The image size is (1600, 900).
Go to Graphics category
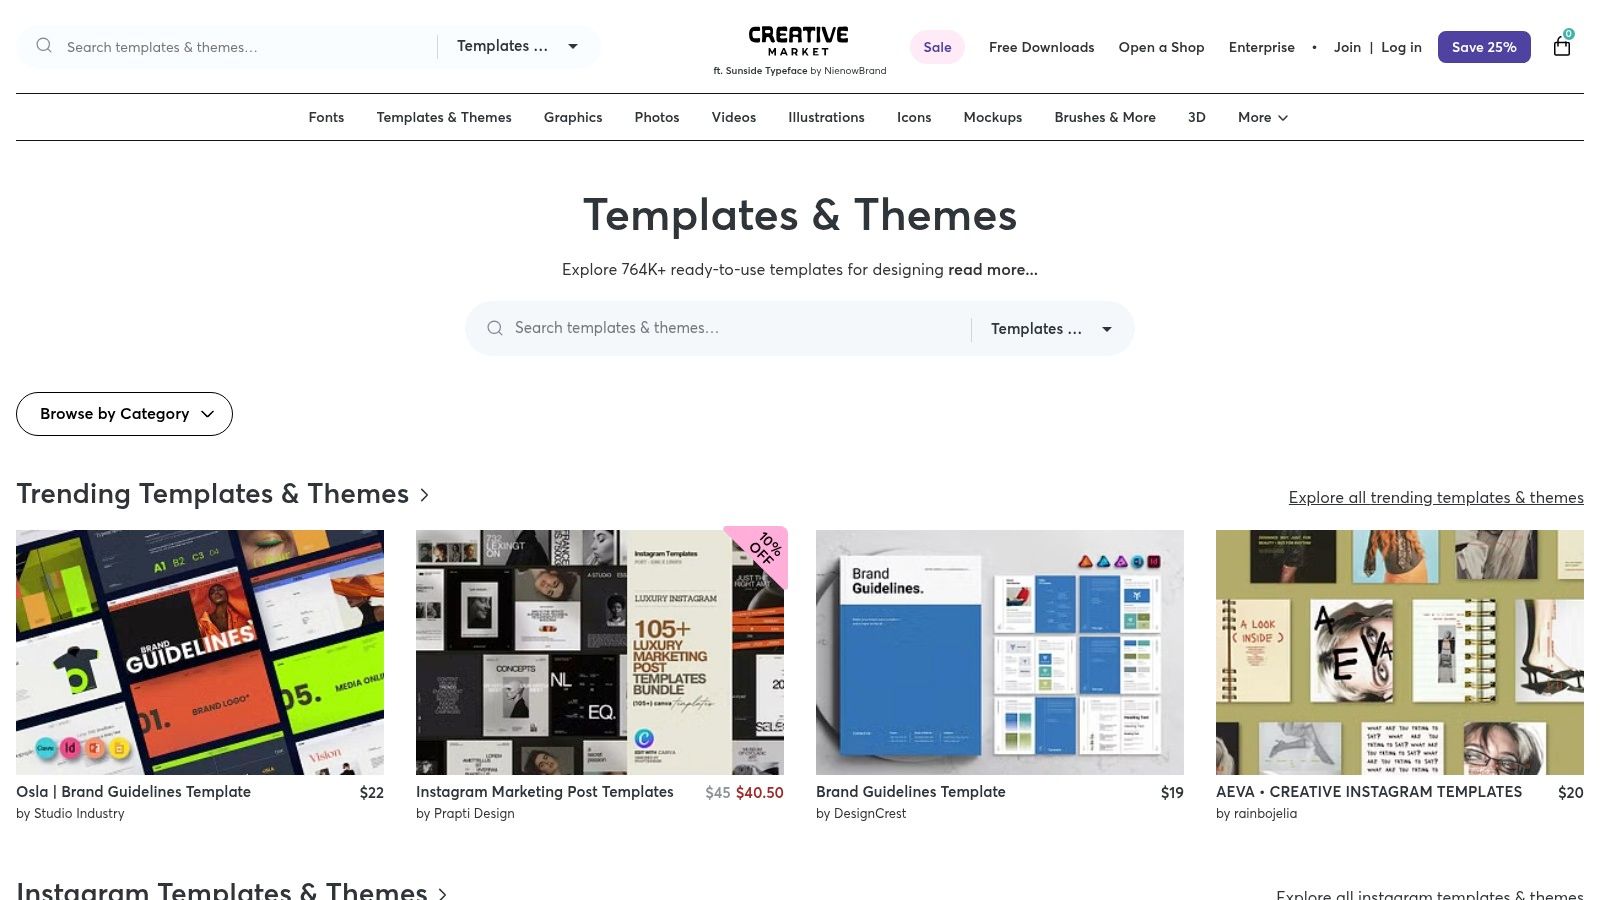click(x=573, y=117)
